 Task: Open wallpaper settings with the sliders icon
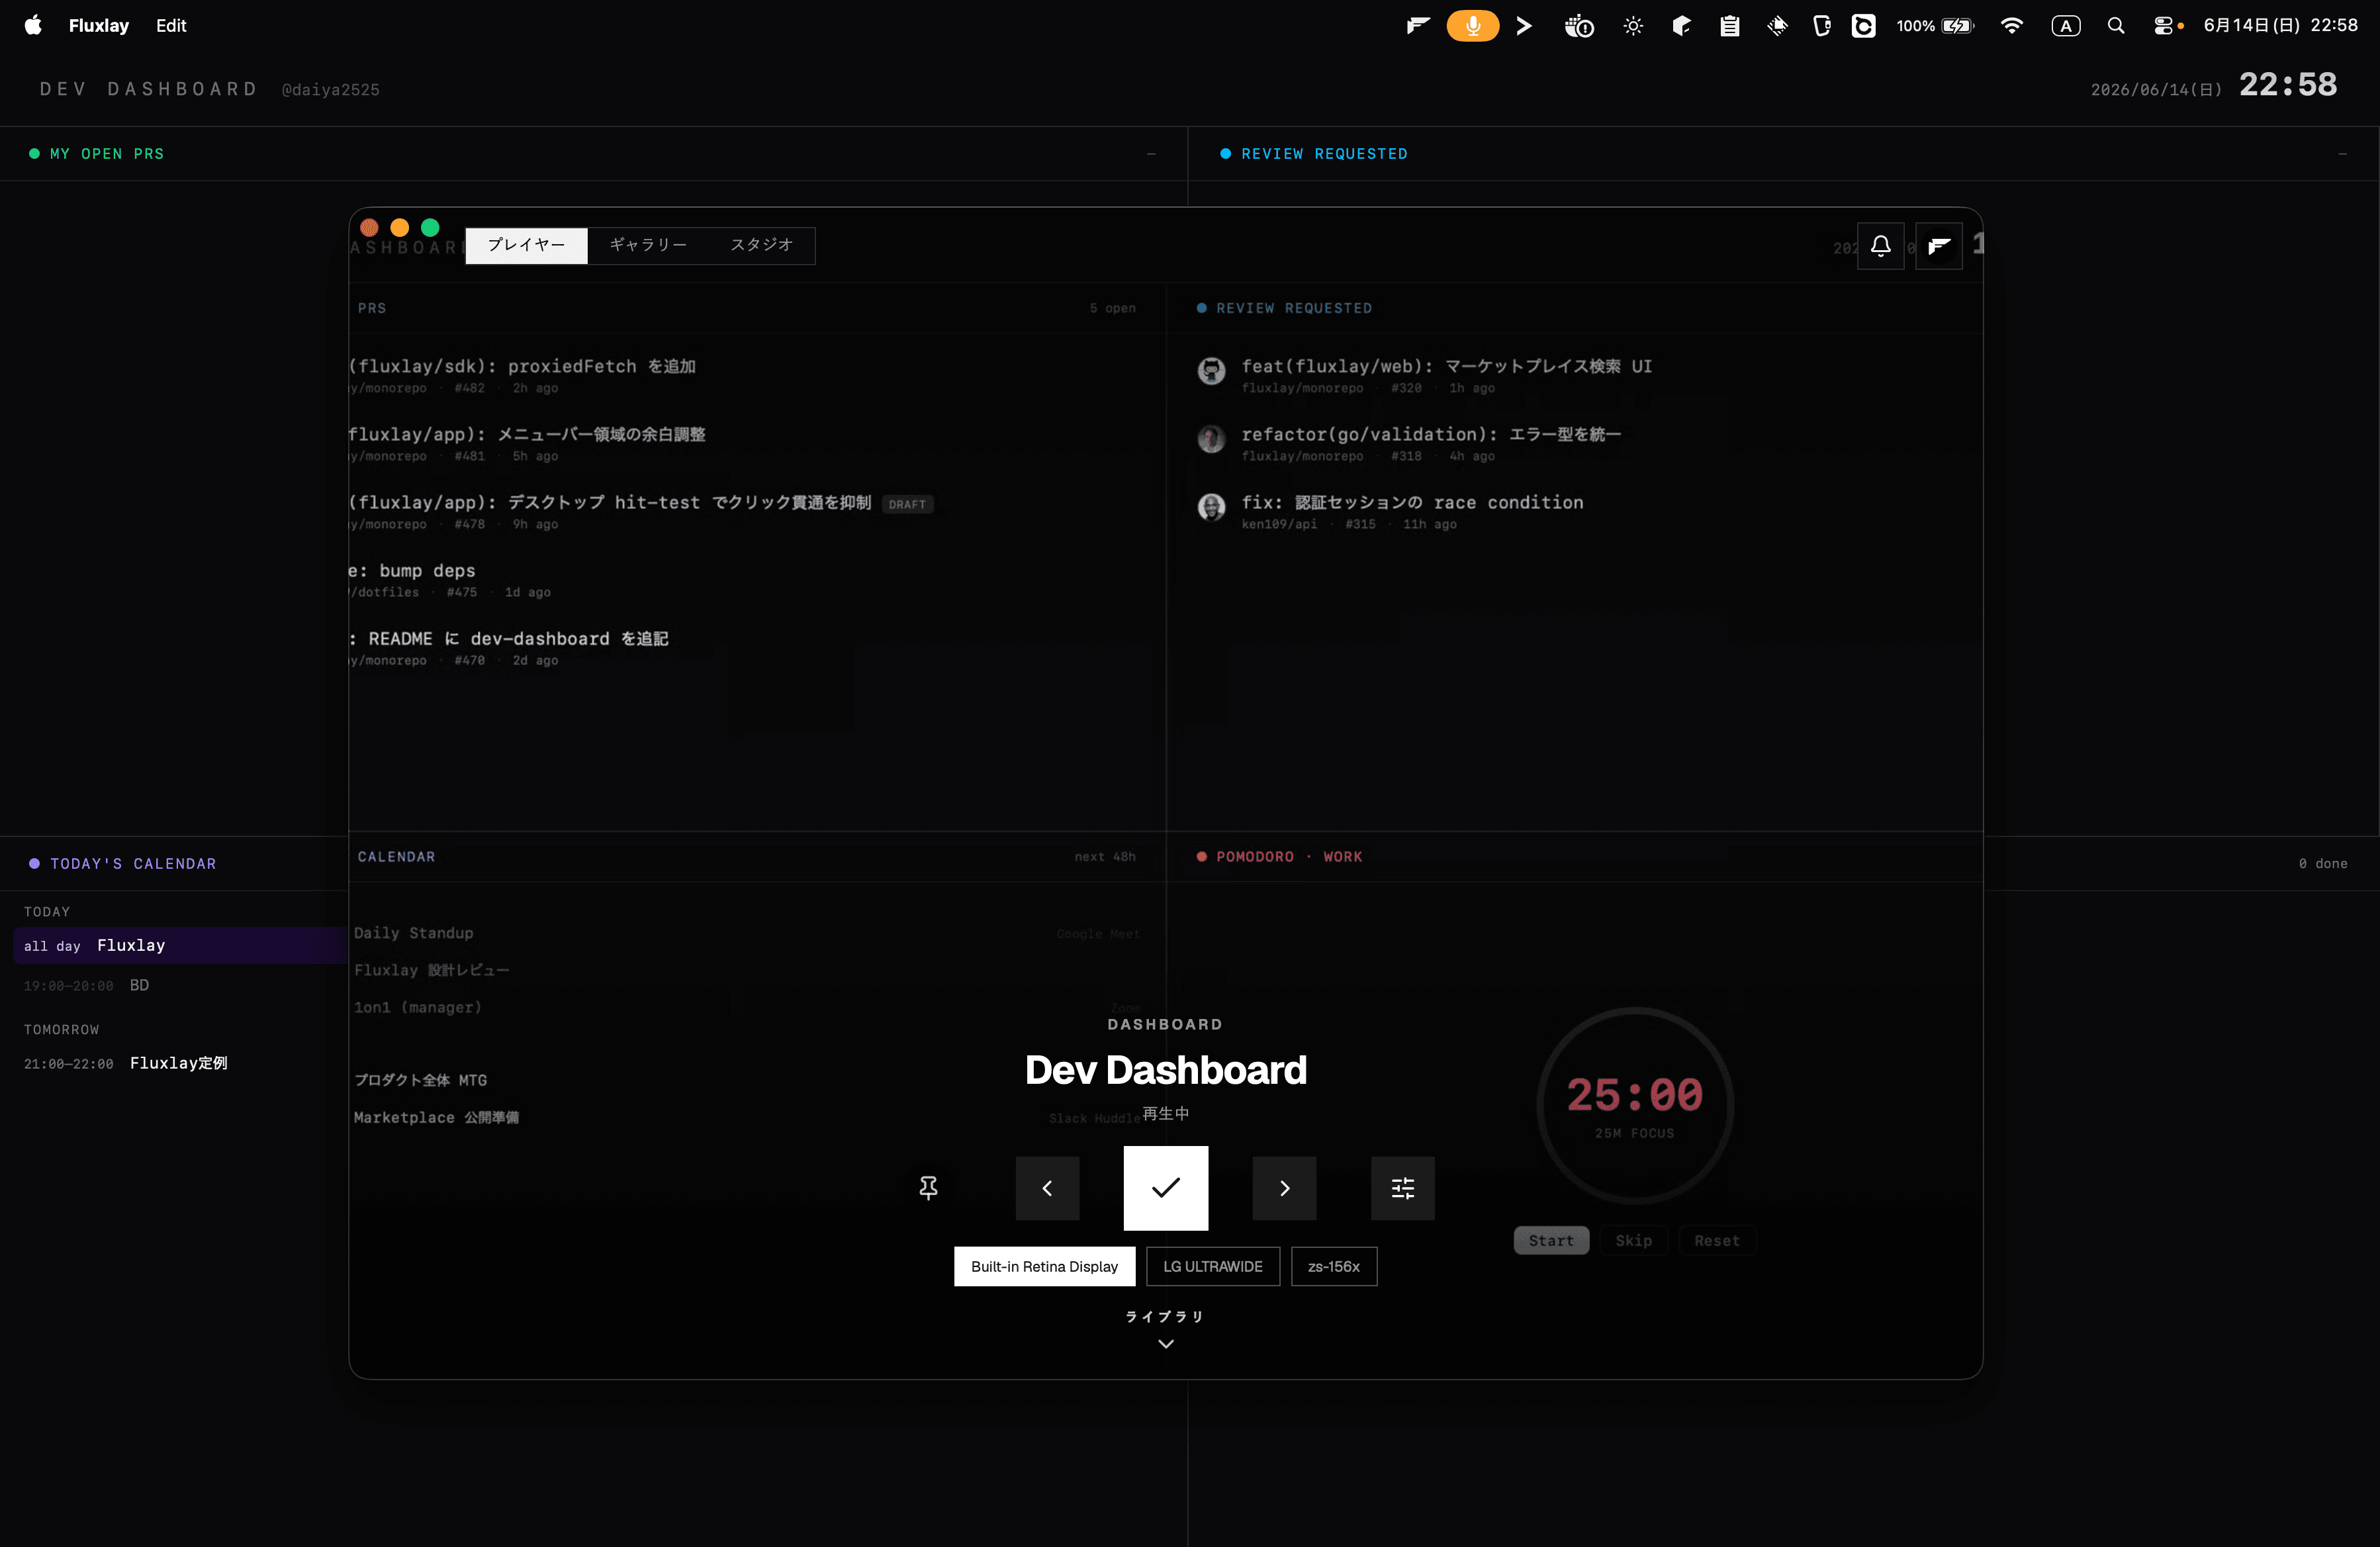(1402, 1188)
